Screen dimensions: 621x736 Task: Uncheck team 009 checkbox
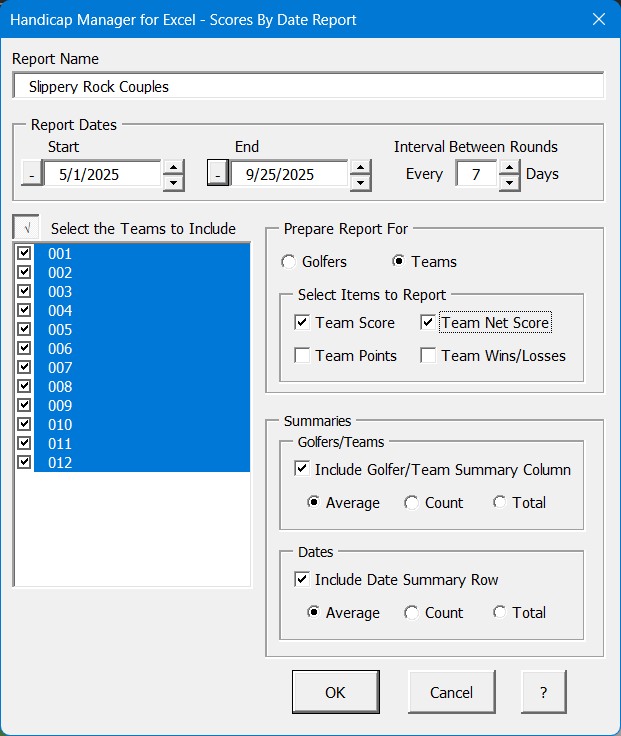(24, 405)
